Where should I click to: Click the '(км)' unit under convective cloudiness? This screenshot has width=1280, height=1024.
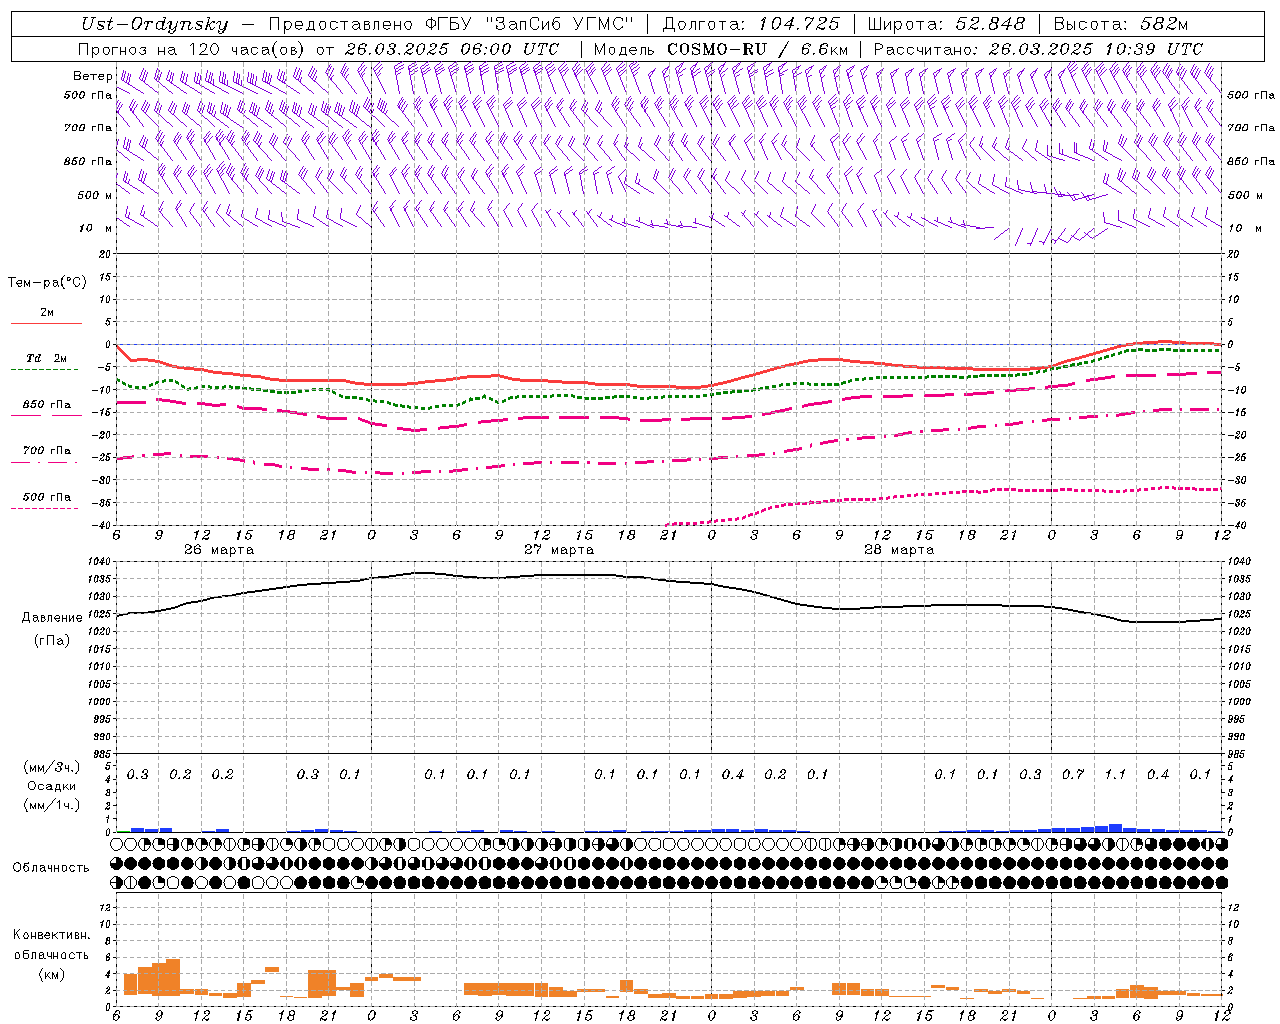51,974
